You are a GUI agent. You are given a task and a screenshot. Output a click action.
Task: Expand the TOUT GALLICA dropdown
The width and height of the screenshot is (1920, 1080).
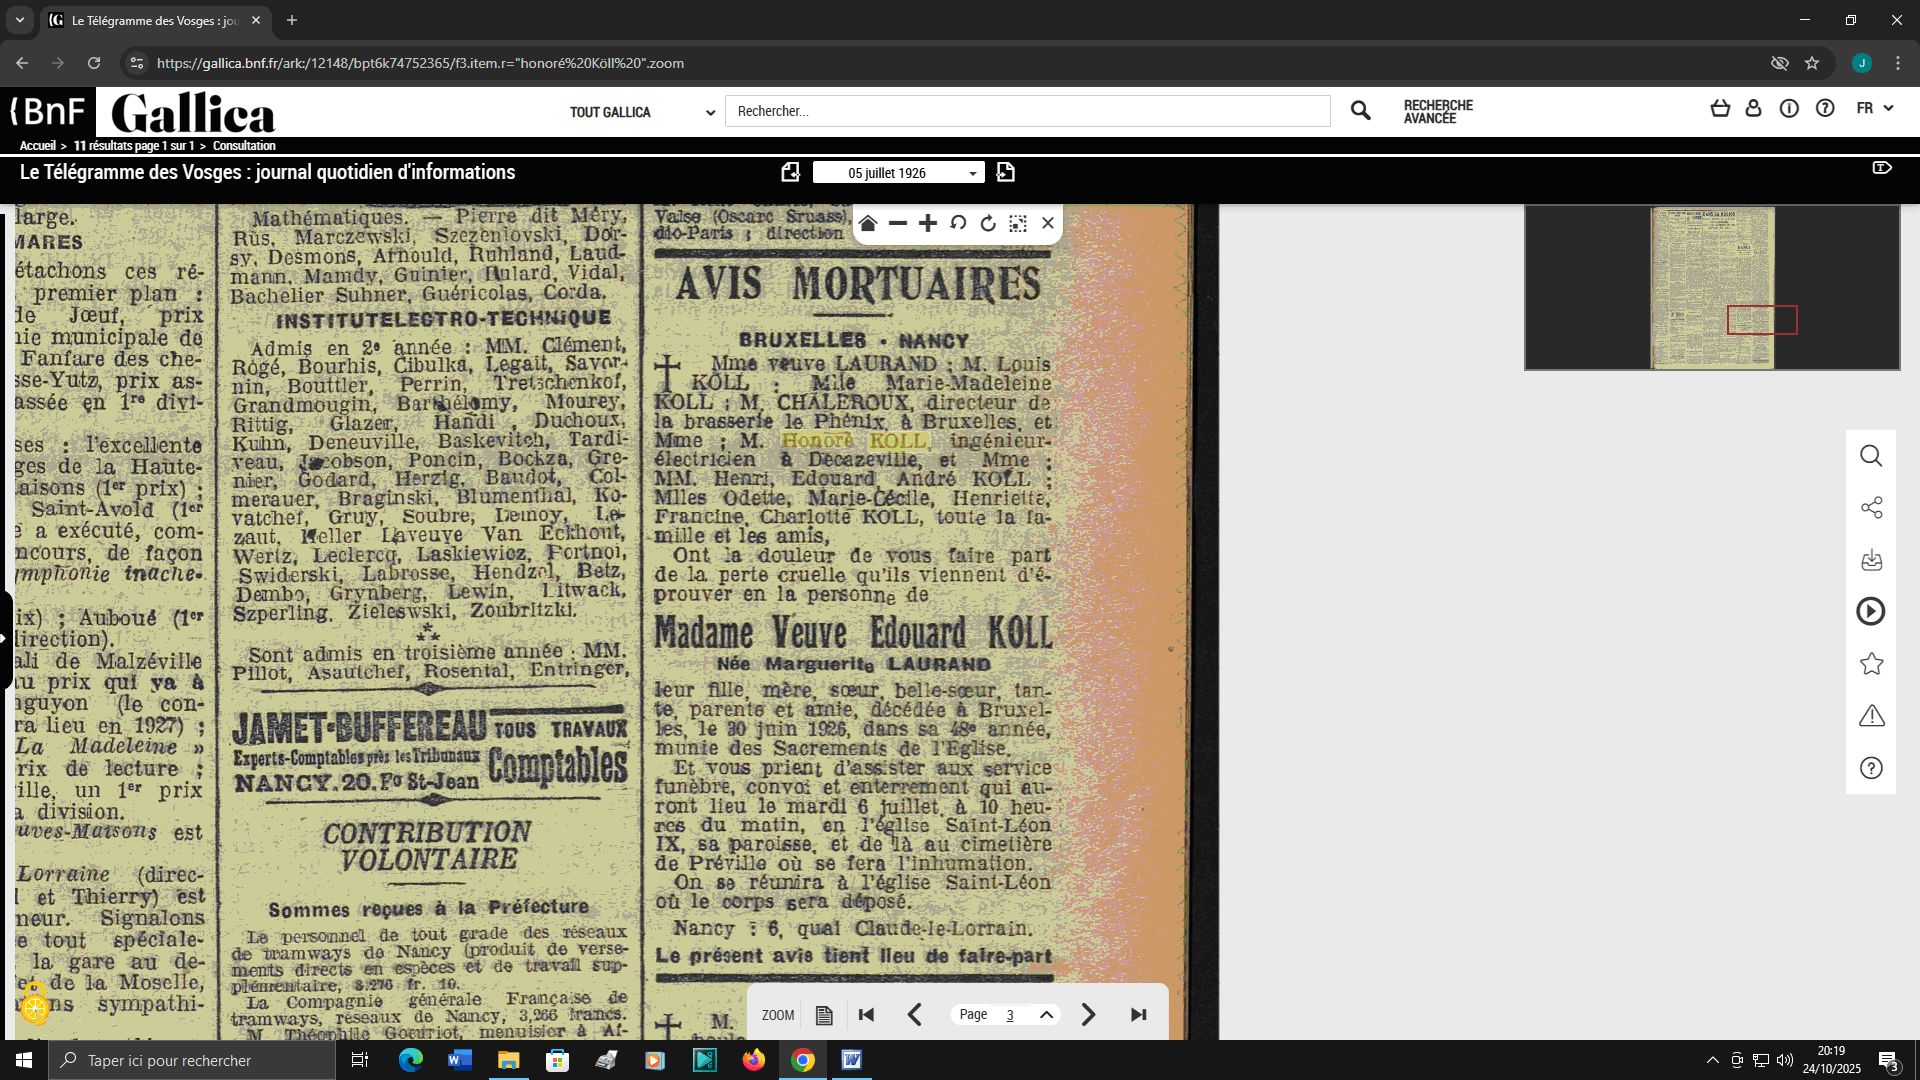point(642,112)
